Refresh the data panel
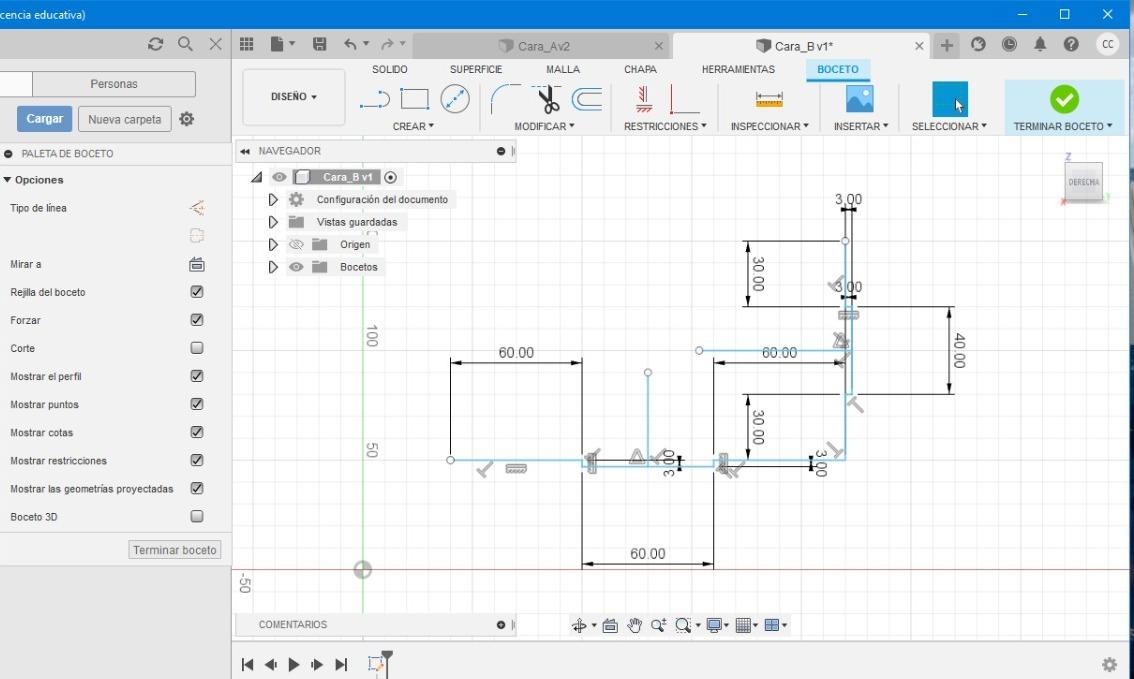 155,44
